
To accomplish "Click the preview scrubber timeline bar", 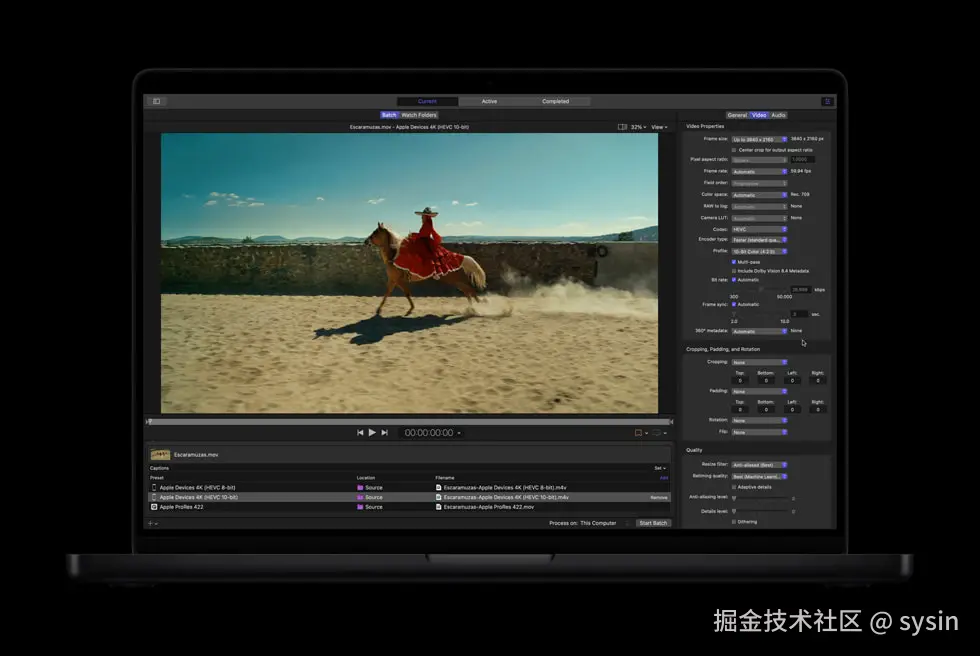I will click(409, 422).
